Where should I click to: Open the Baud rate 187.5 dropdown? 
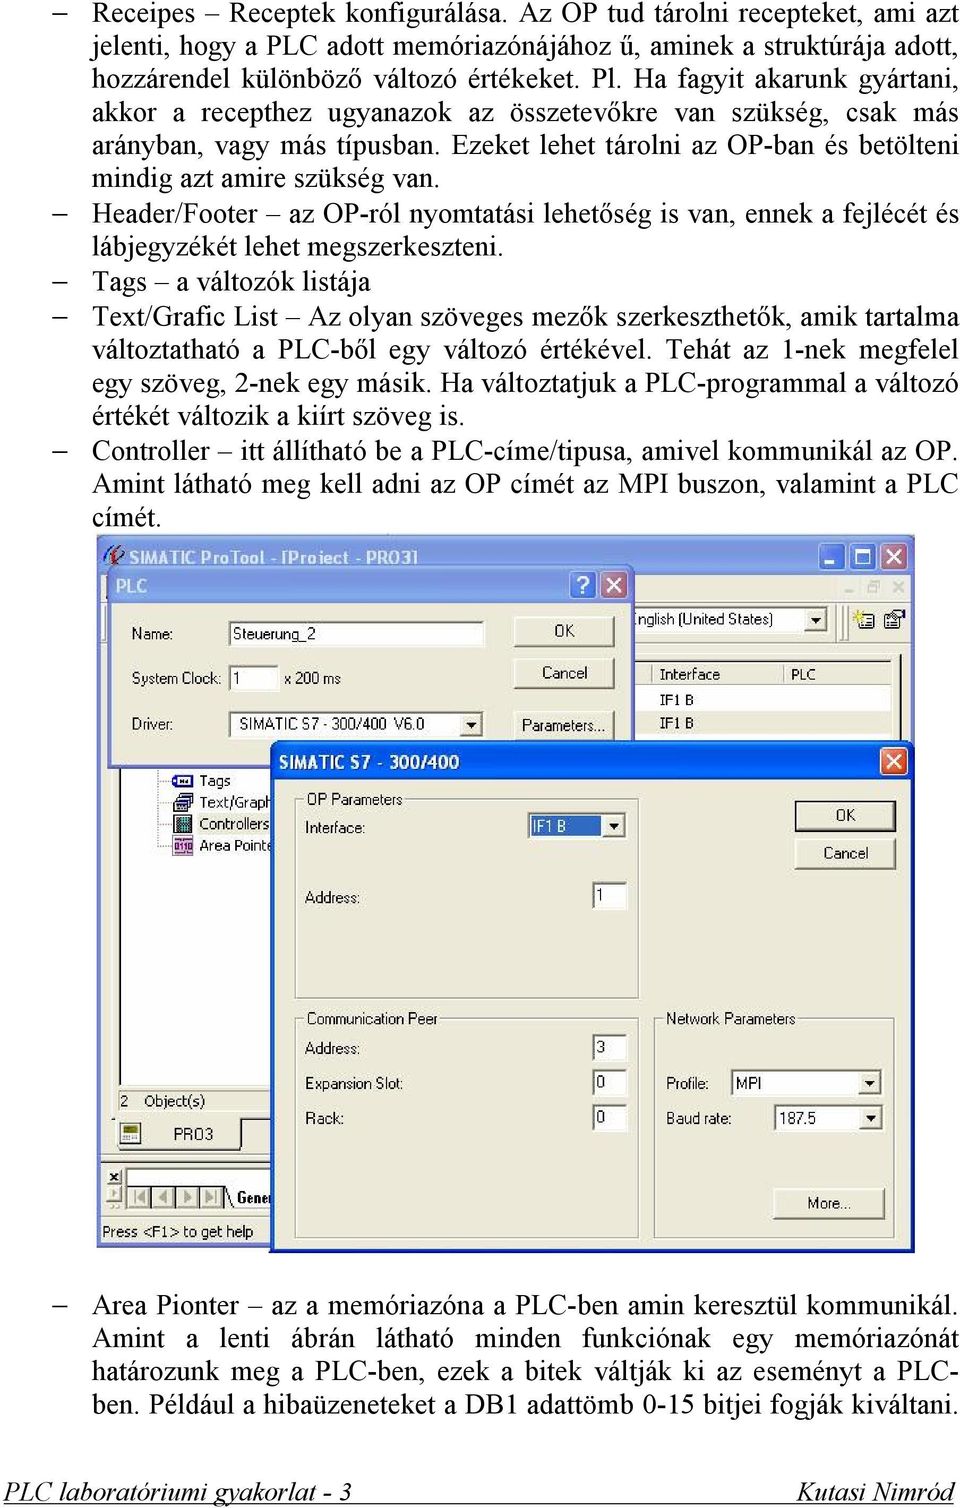pos(871,1118)
